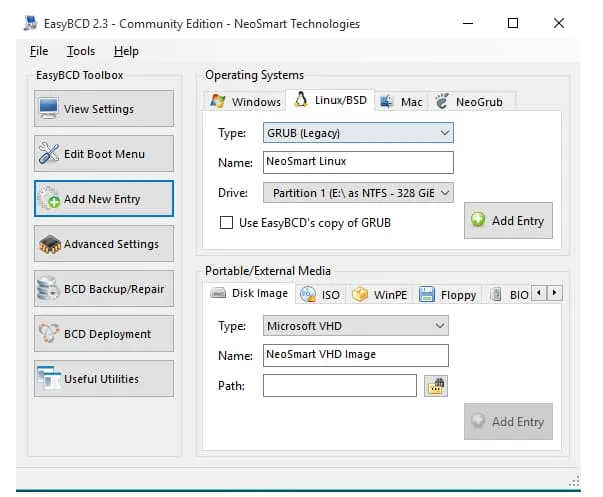Viewport: 603px width, 497px height.
Task: Select the Disk Image tab
Action: point(249,293)
